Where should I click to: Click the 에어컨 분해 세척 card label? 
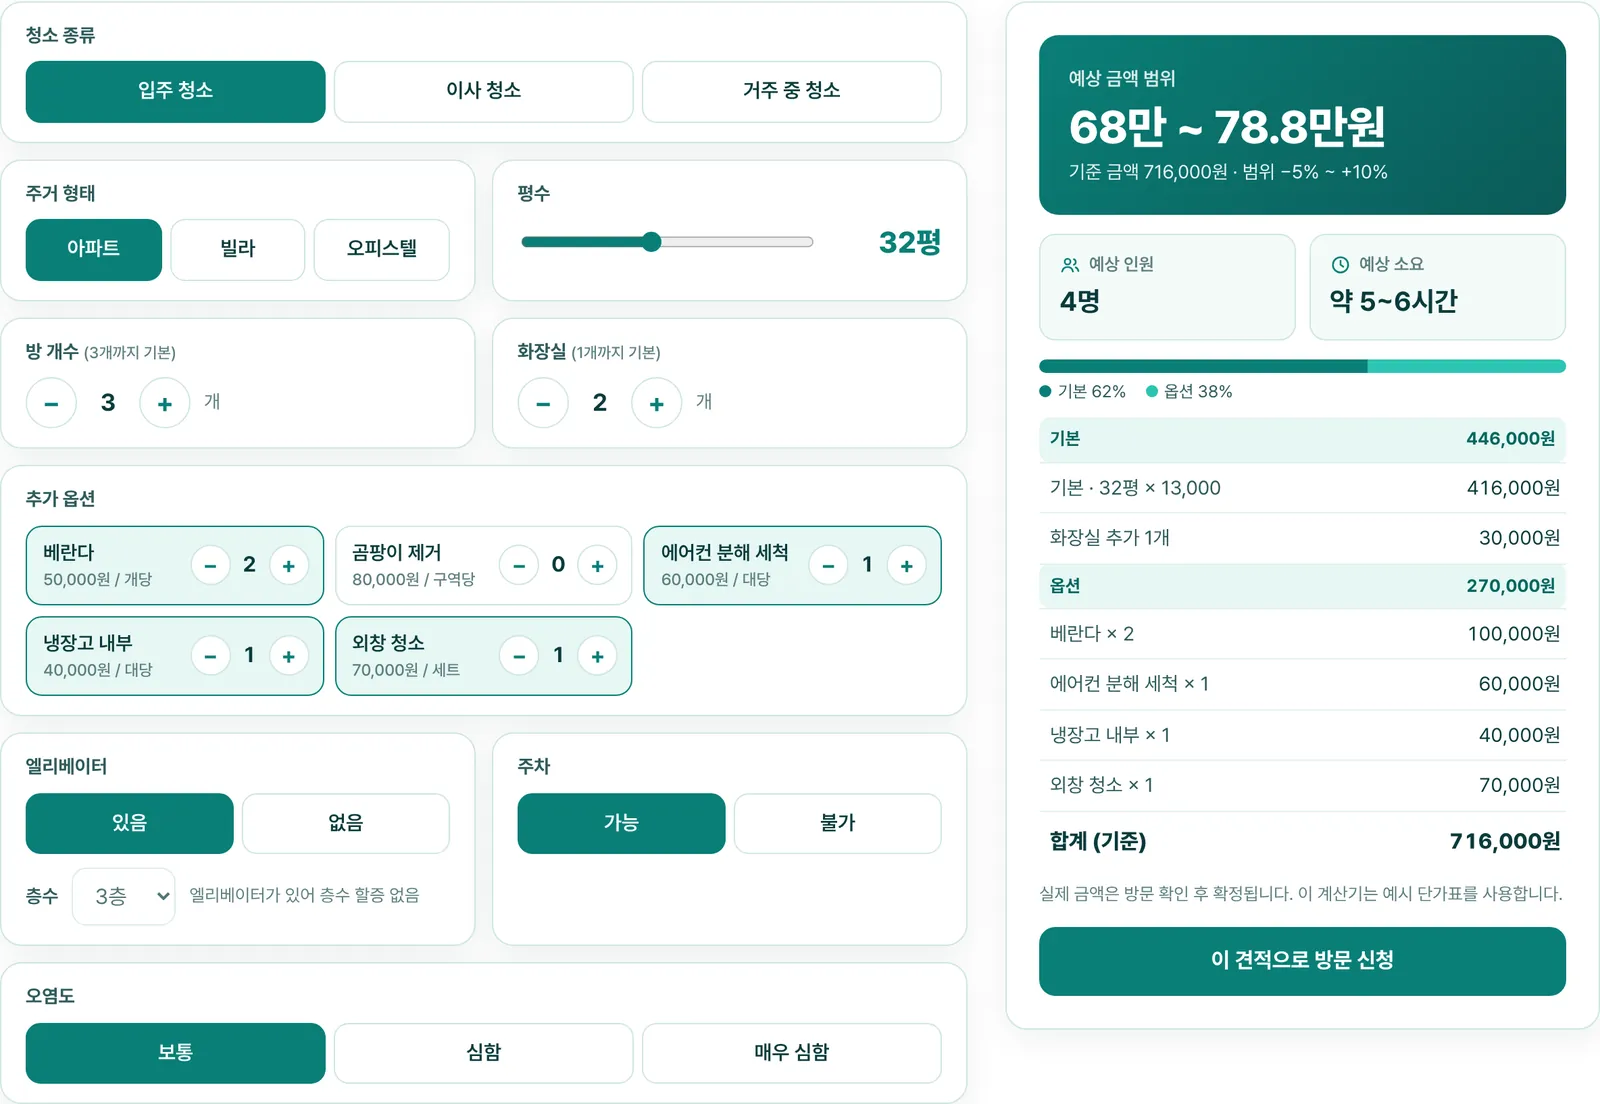[725, 553]
